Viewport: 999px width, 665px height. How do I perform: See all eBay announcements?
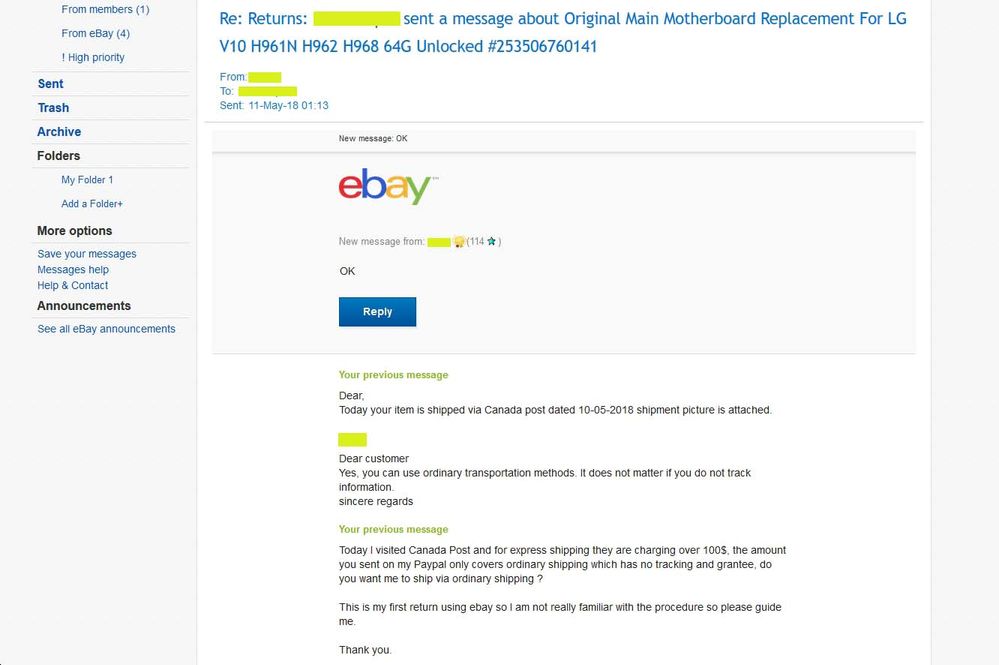106,329
